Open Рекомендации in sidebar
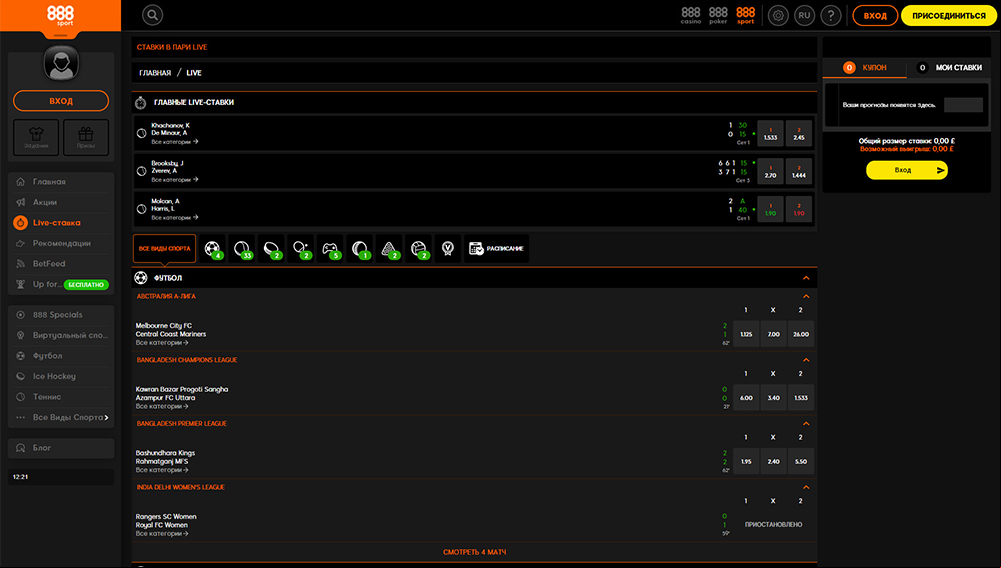The width and height of the screenshot is (1001, 568). pos(61,243)
